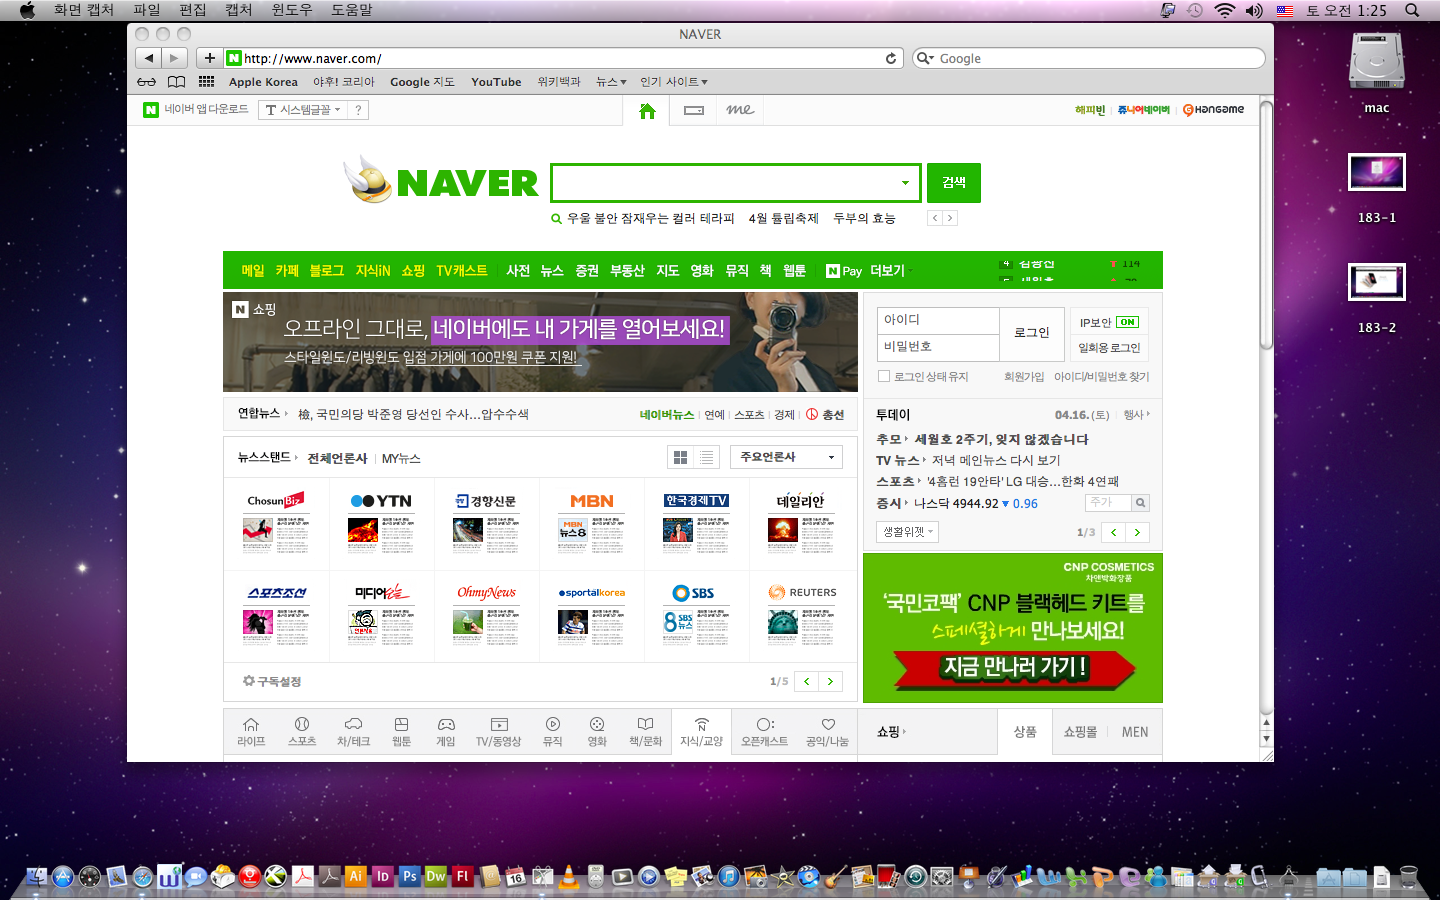Open the Safari bookmarks book icon
Screen dimensions: 1440x900
tap(176, 82)
